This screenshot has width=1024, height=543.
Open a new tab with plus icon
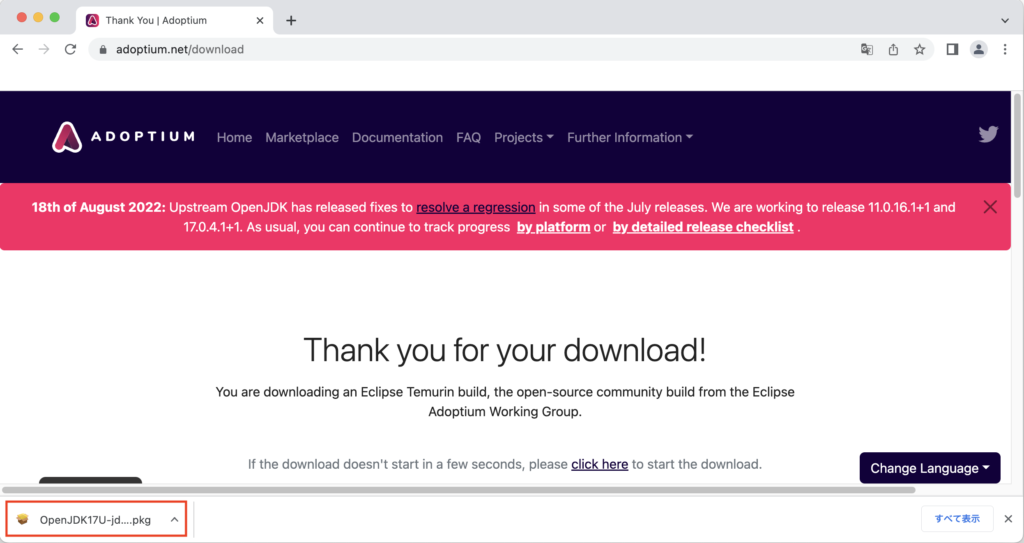pyautogui.click(x=291, y=20)
